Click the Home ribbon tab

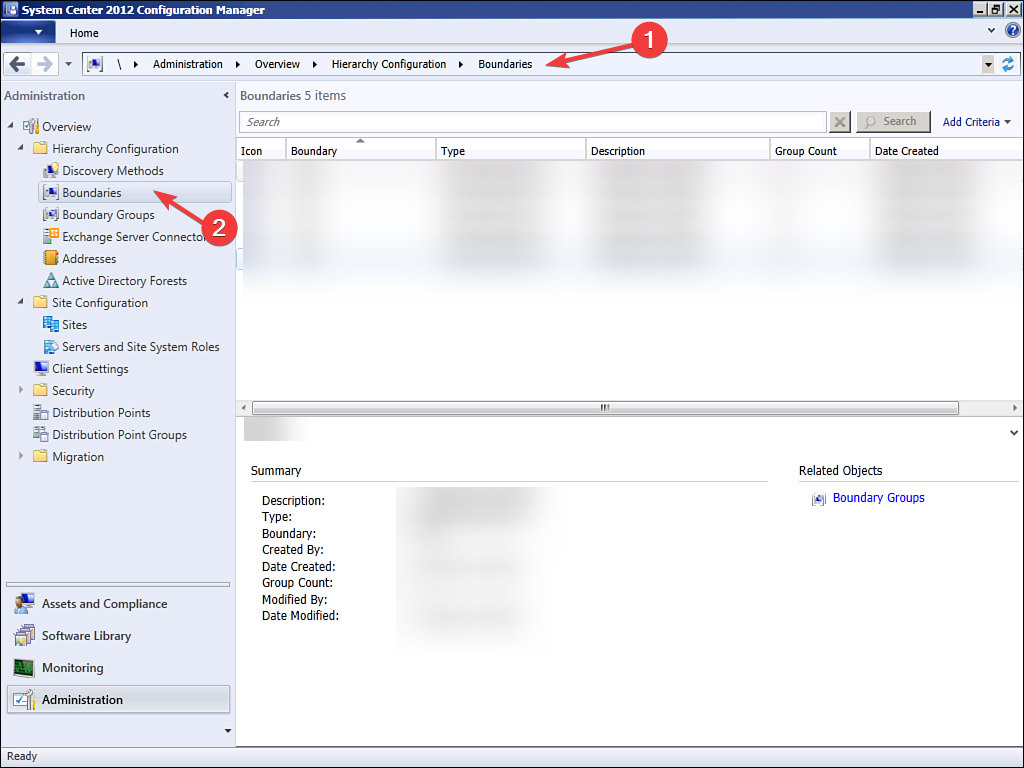[83, 32]
